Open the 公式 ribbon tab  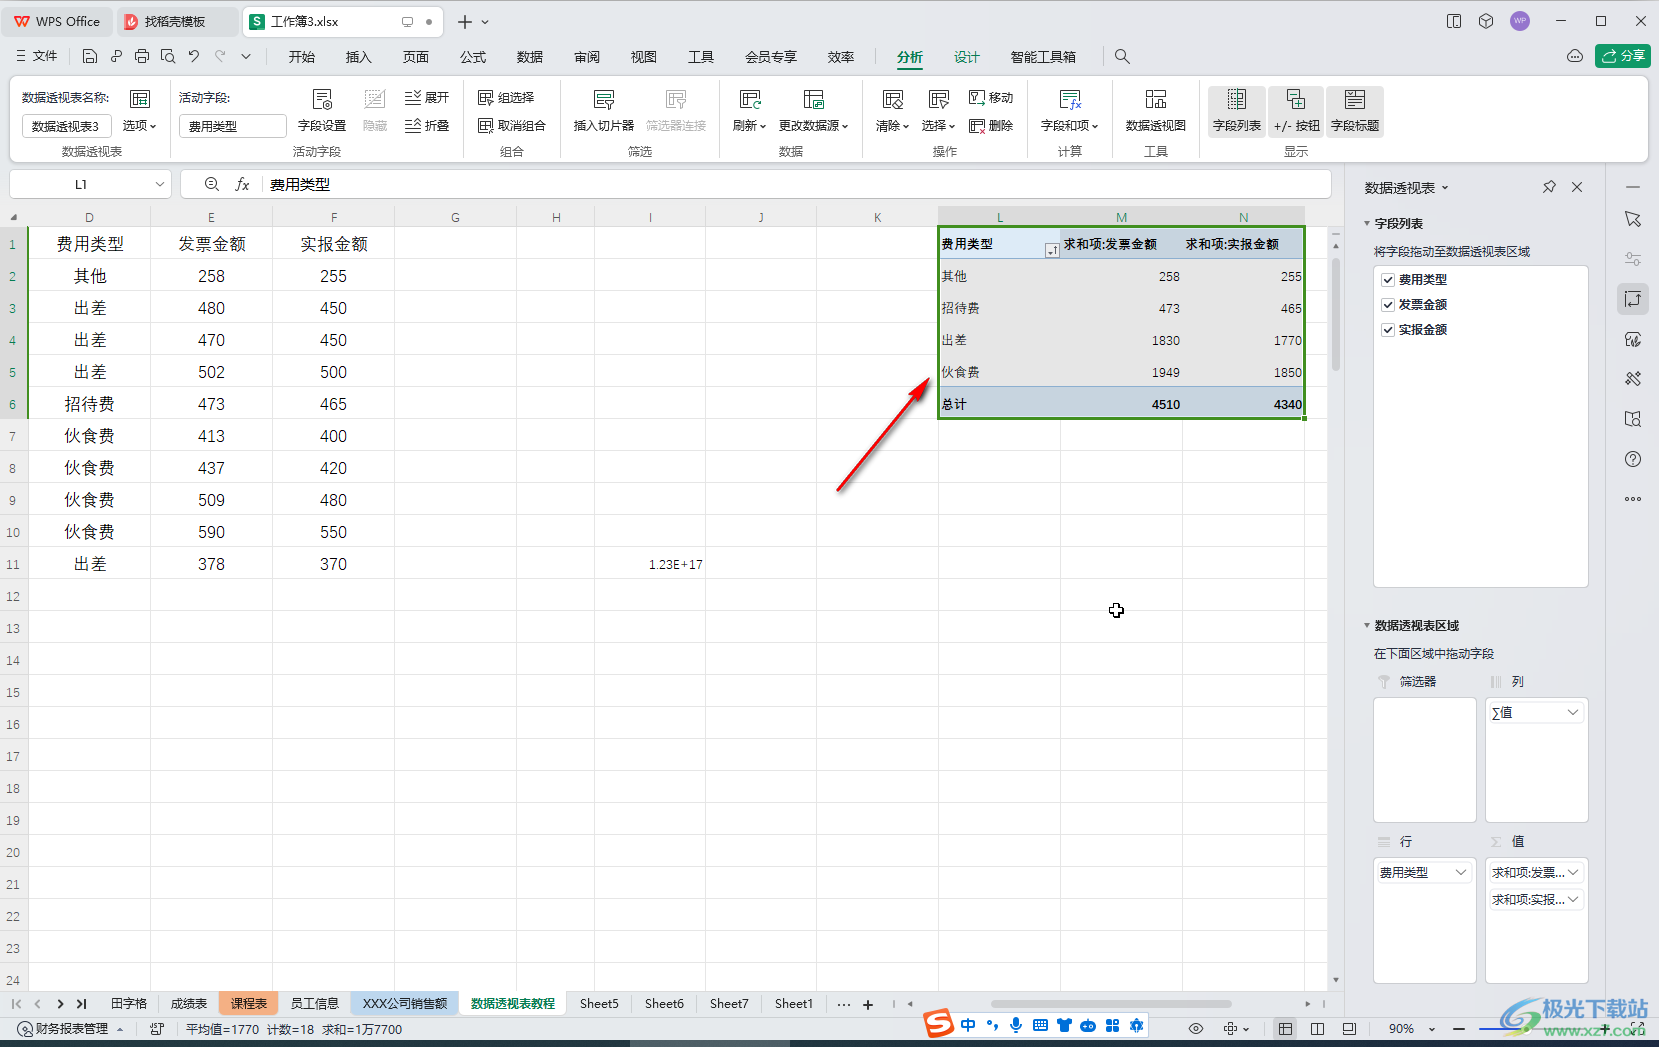[x=473, y=57]
